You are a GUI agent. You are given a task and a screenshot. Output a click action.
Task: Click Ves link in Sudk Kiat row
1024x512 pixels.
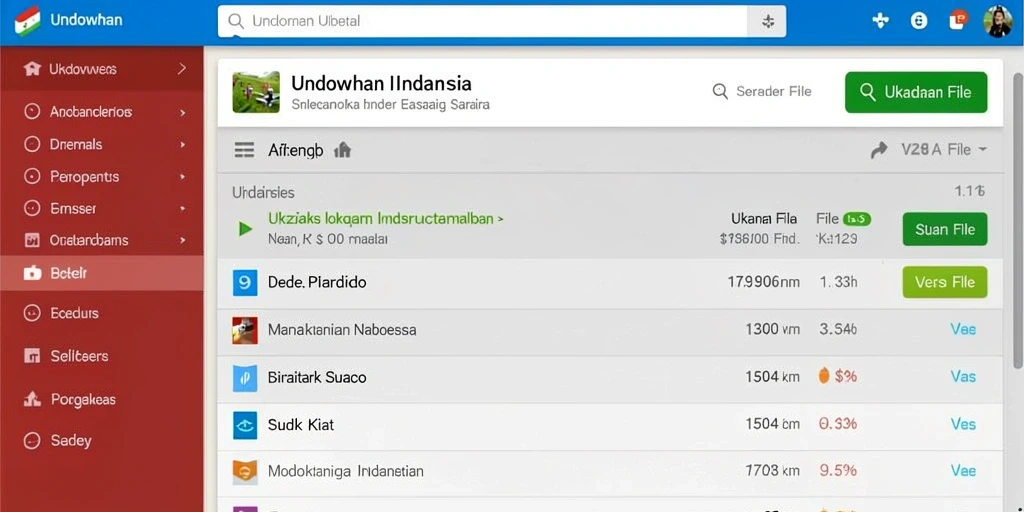pyautogui.click(x=963, y=424)
